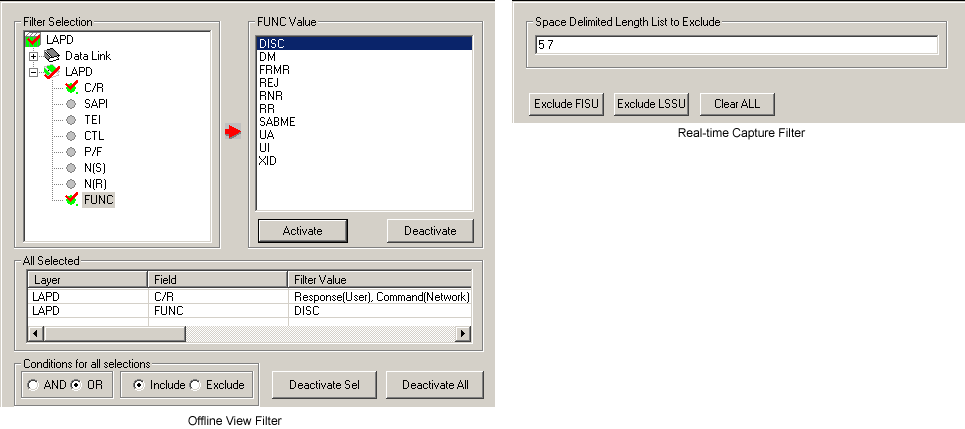Select the SAPI tree item label
This screenshot has width=965, height=429.
(96, 104)
